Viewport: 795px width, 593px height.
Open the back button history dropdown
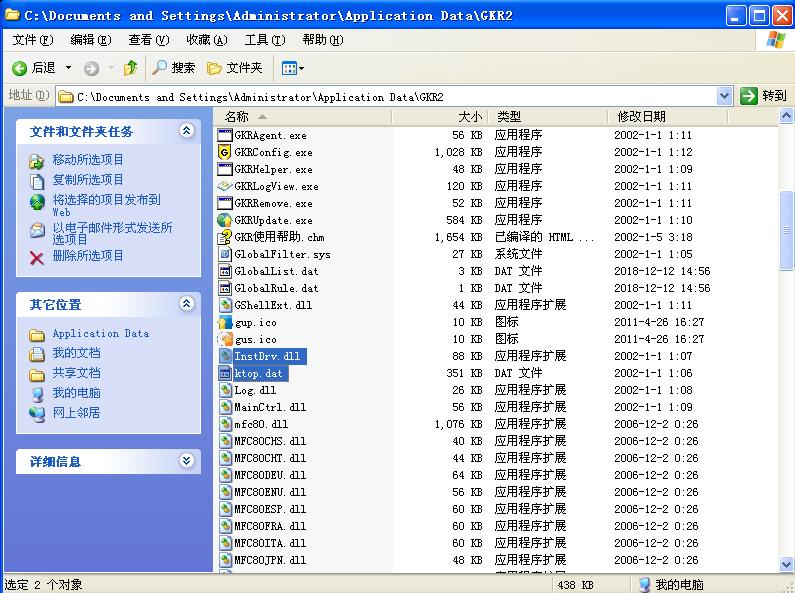(x=68, y=67)
